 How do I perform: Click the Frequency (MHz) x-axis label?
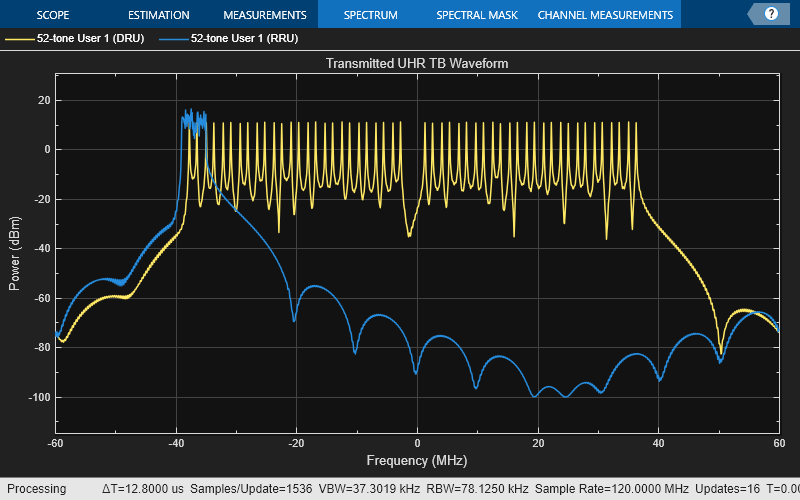click(x=417, y=460)
